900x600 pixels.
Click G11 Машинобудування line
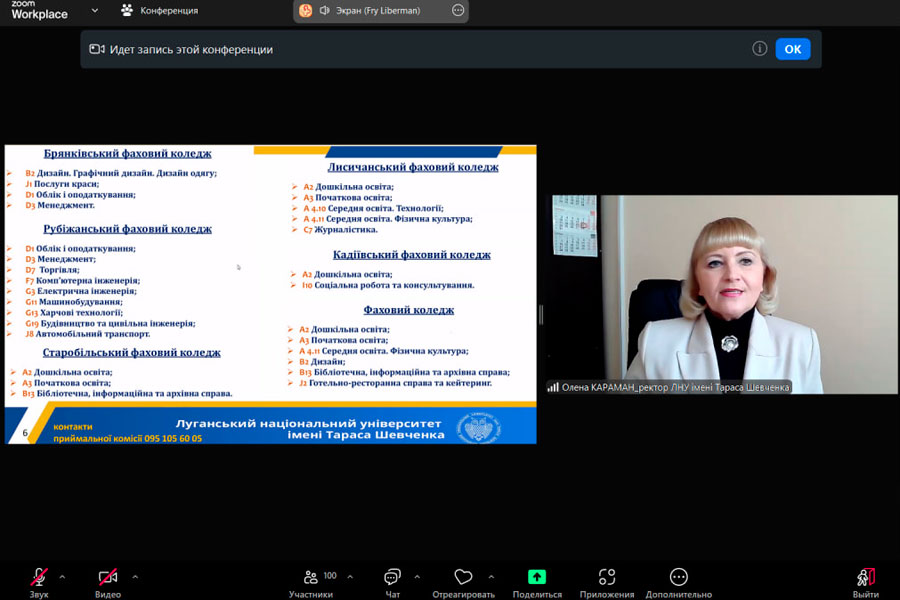pyautogui.click(x=73, y=302)
